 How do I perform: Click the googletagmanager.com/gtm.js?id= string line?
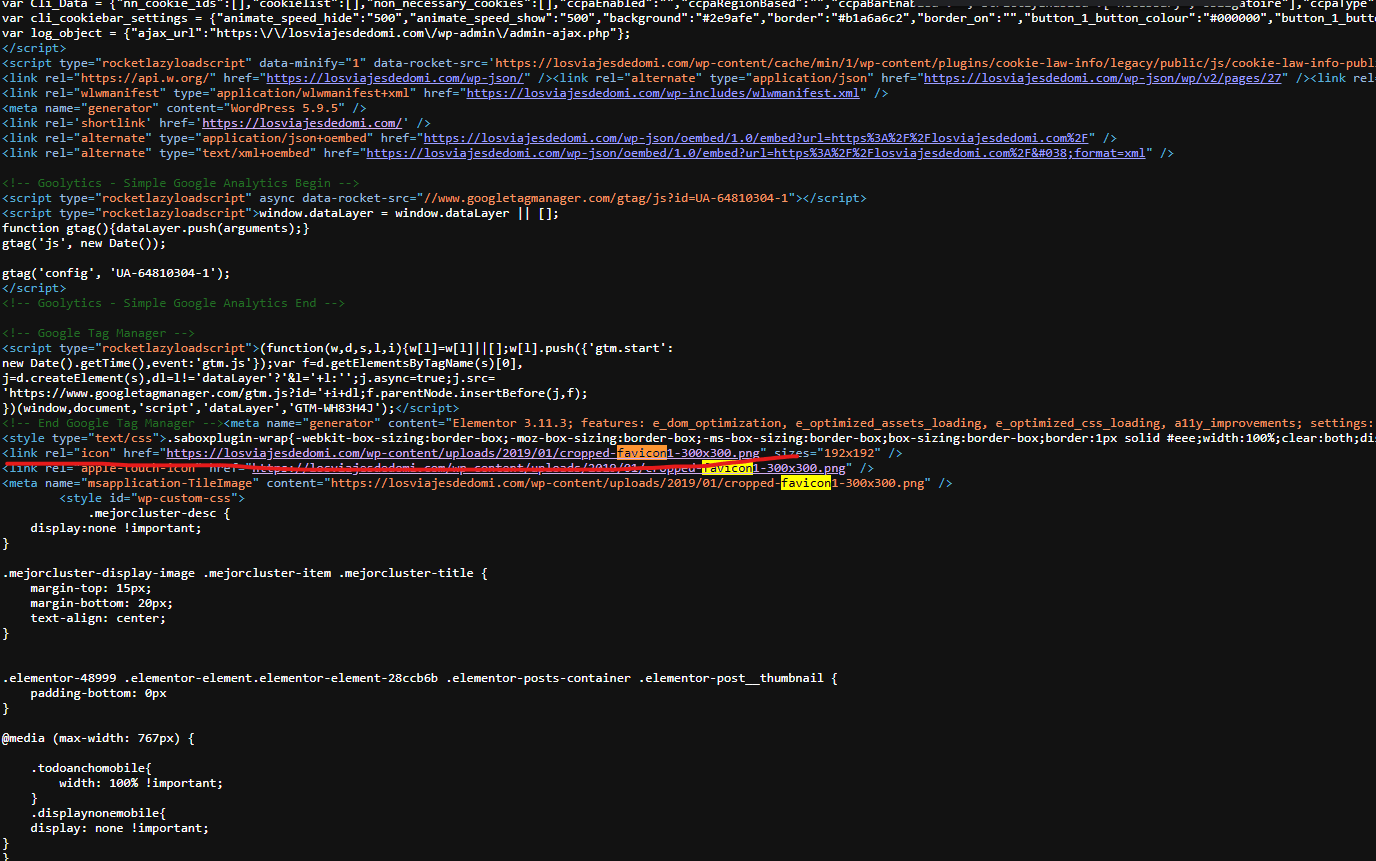(x=295, y=393)
